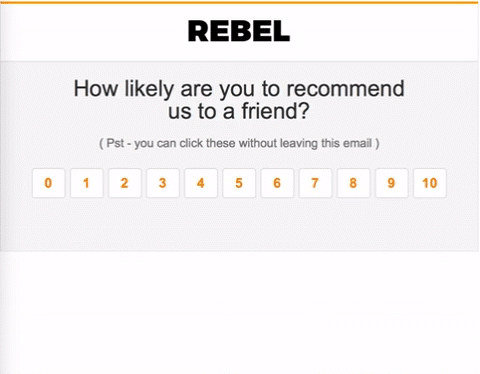480x374 pixels.
Task: Click the word 'friend?' in the heading
Action: [276, 111]
